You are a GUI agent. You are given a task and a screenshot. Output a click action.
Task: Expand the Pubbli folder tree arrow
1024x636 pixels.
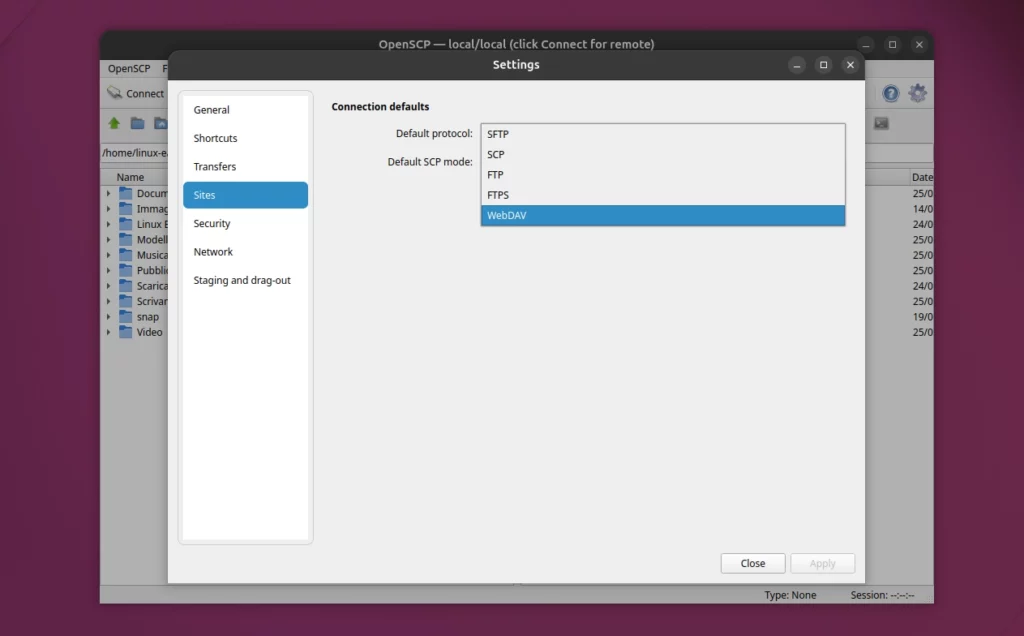pos(108,270)
